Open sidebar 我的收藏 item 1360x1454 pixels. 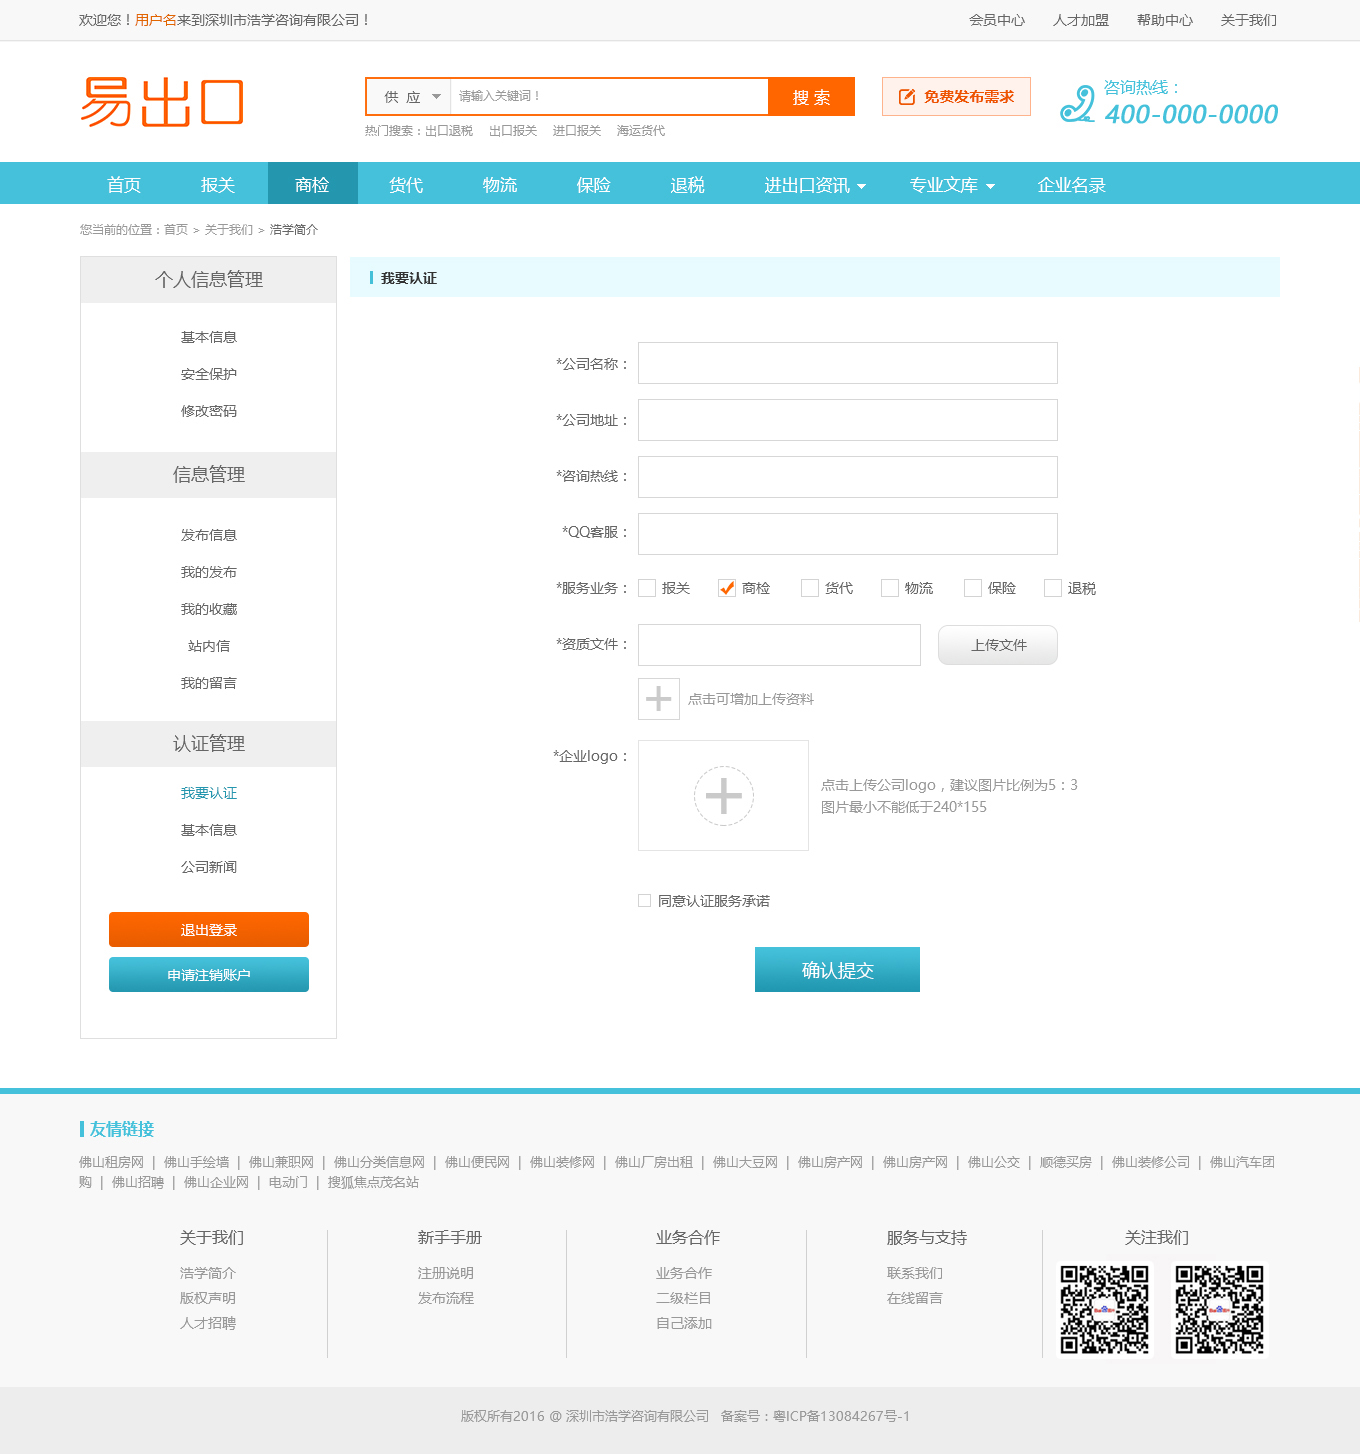tap(209, 609)
